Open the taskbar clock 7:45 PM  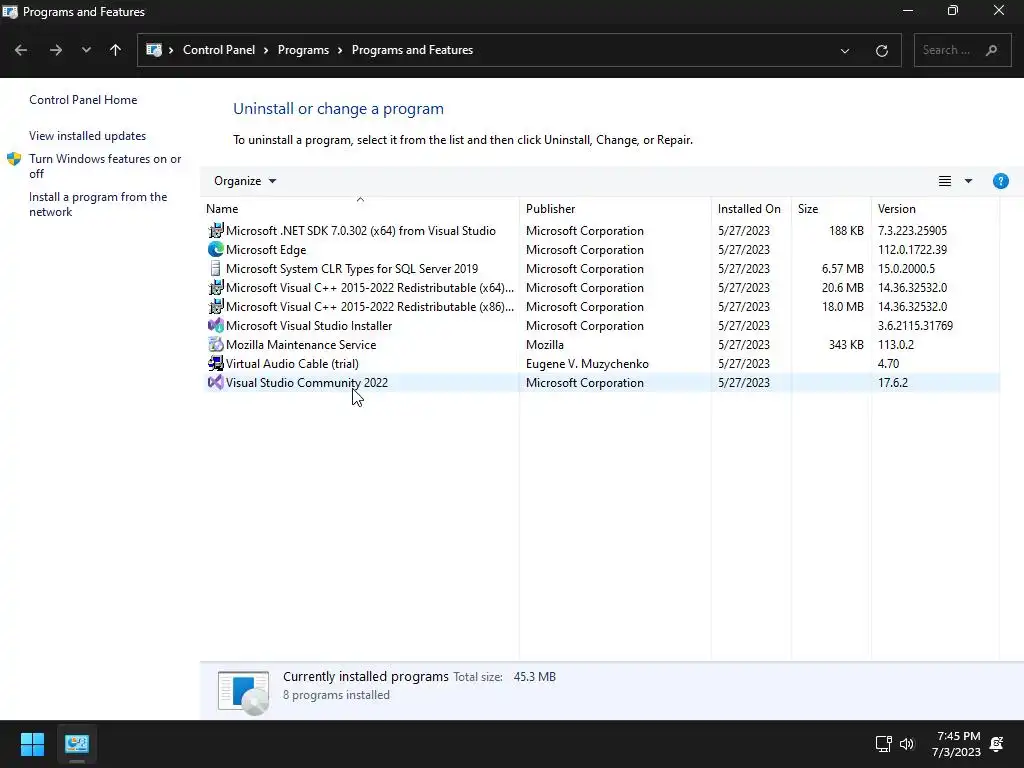pos(957,744)
